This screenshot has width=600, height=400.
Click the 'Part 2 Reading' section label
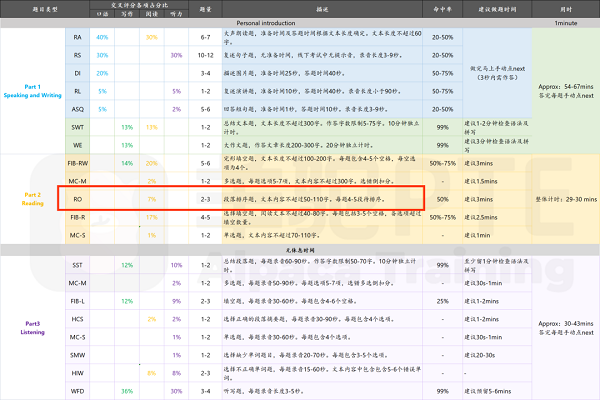[33, 199]
